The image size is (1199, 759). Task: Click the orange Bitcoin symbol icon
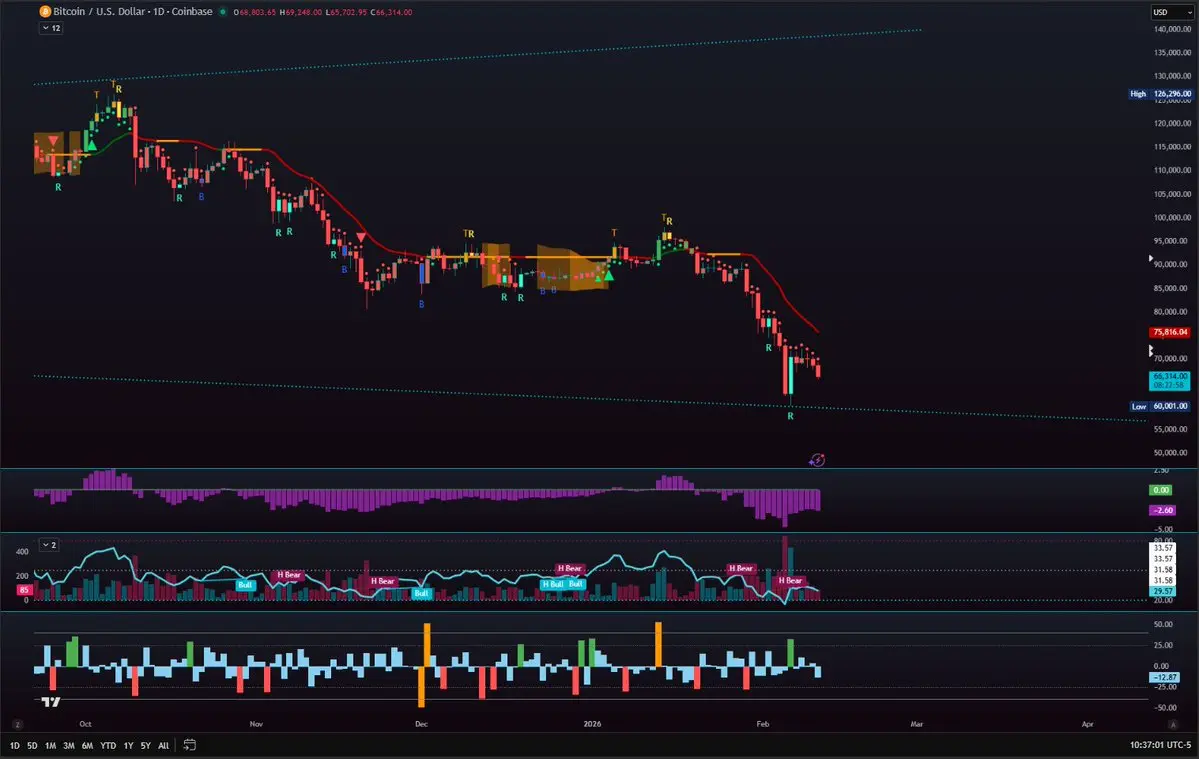pyautogui.click(x=45, y=11)
